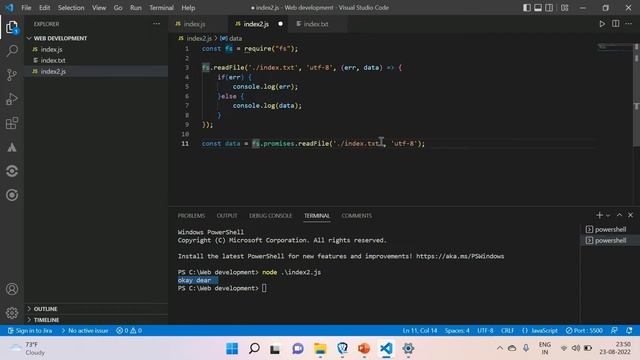Open the Run and Debug view
Screen dimensions: 640x360
(12, 99)
